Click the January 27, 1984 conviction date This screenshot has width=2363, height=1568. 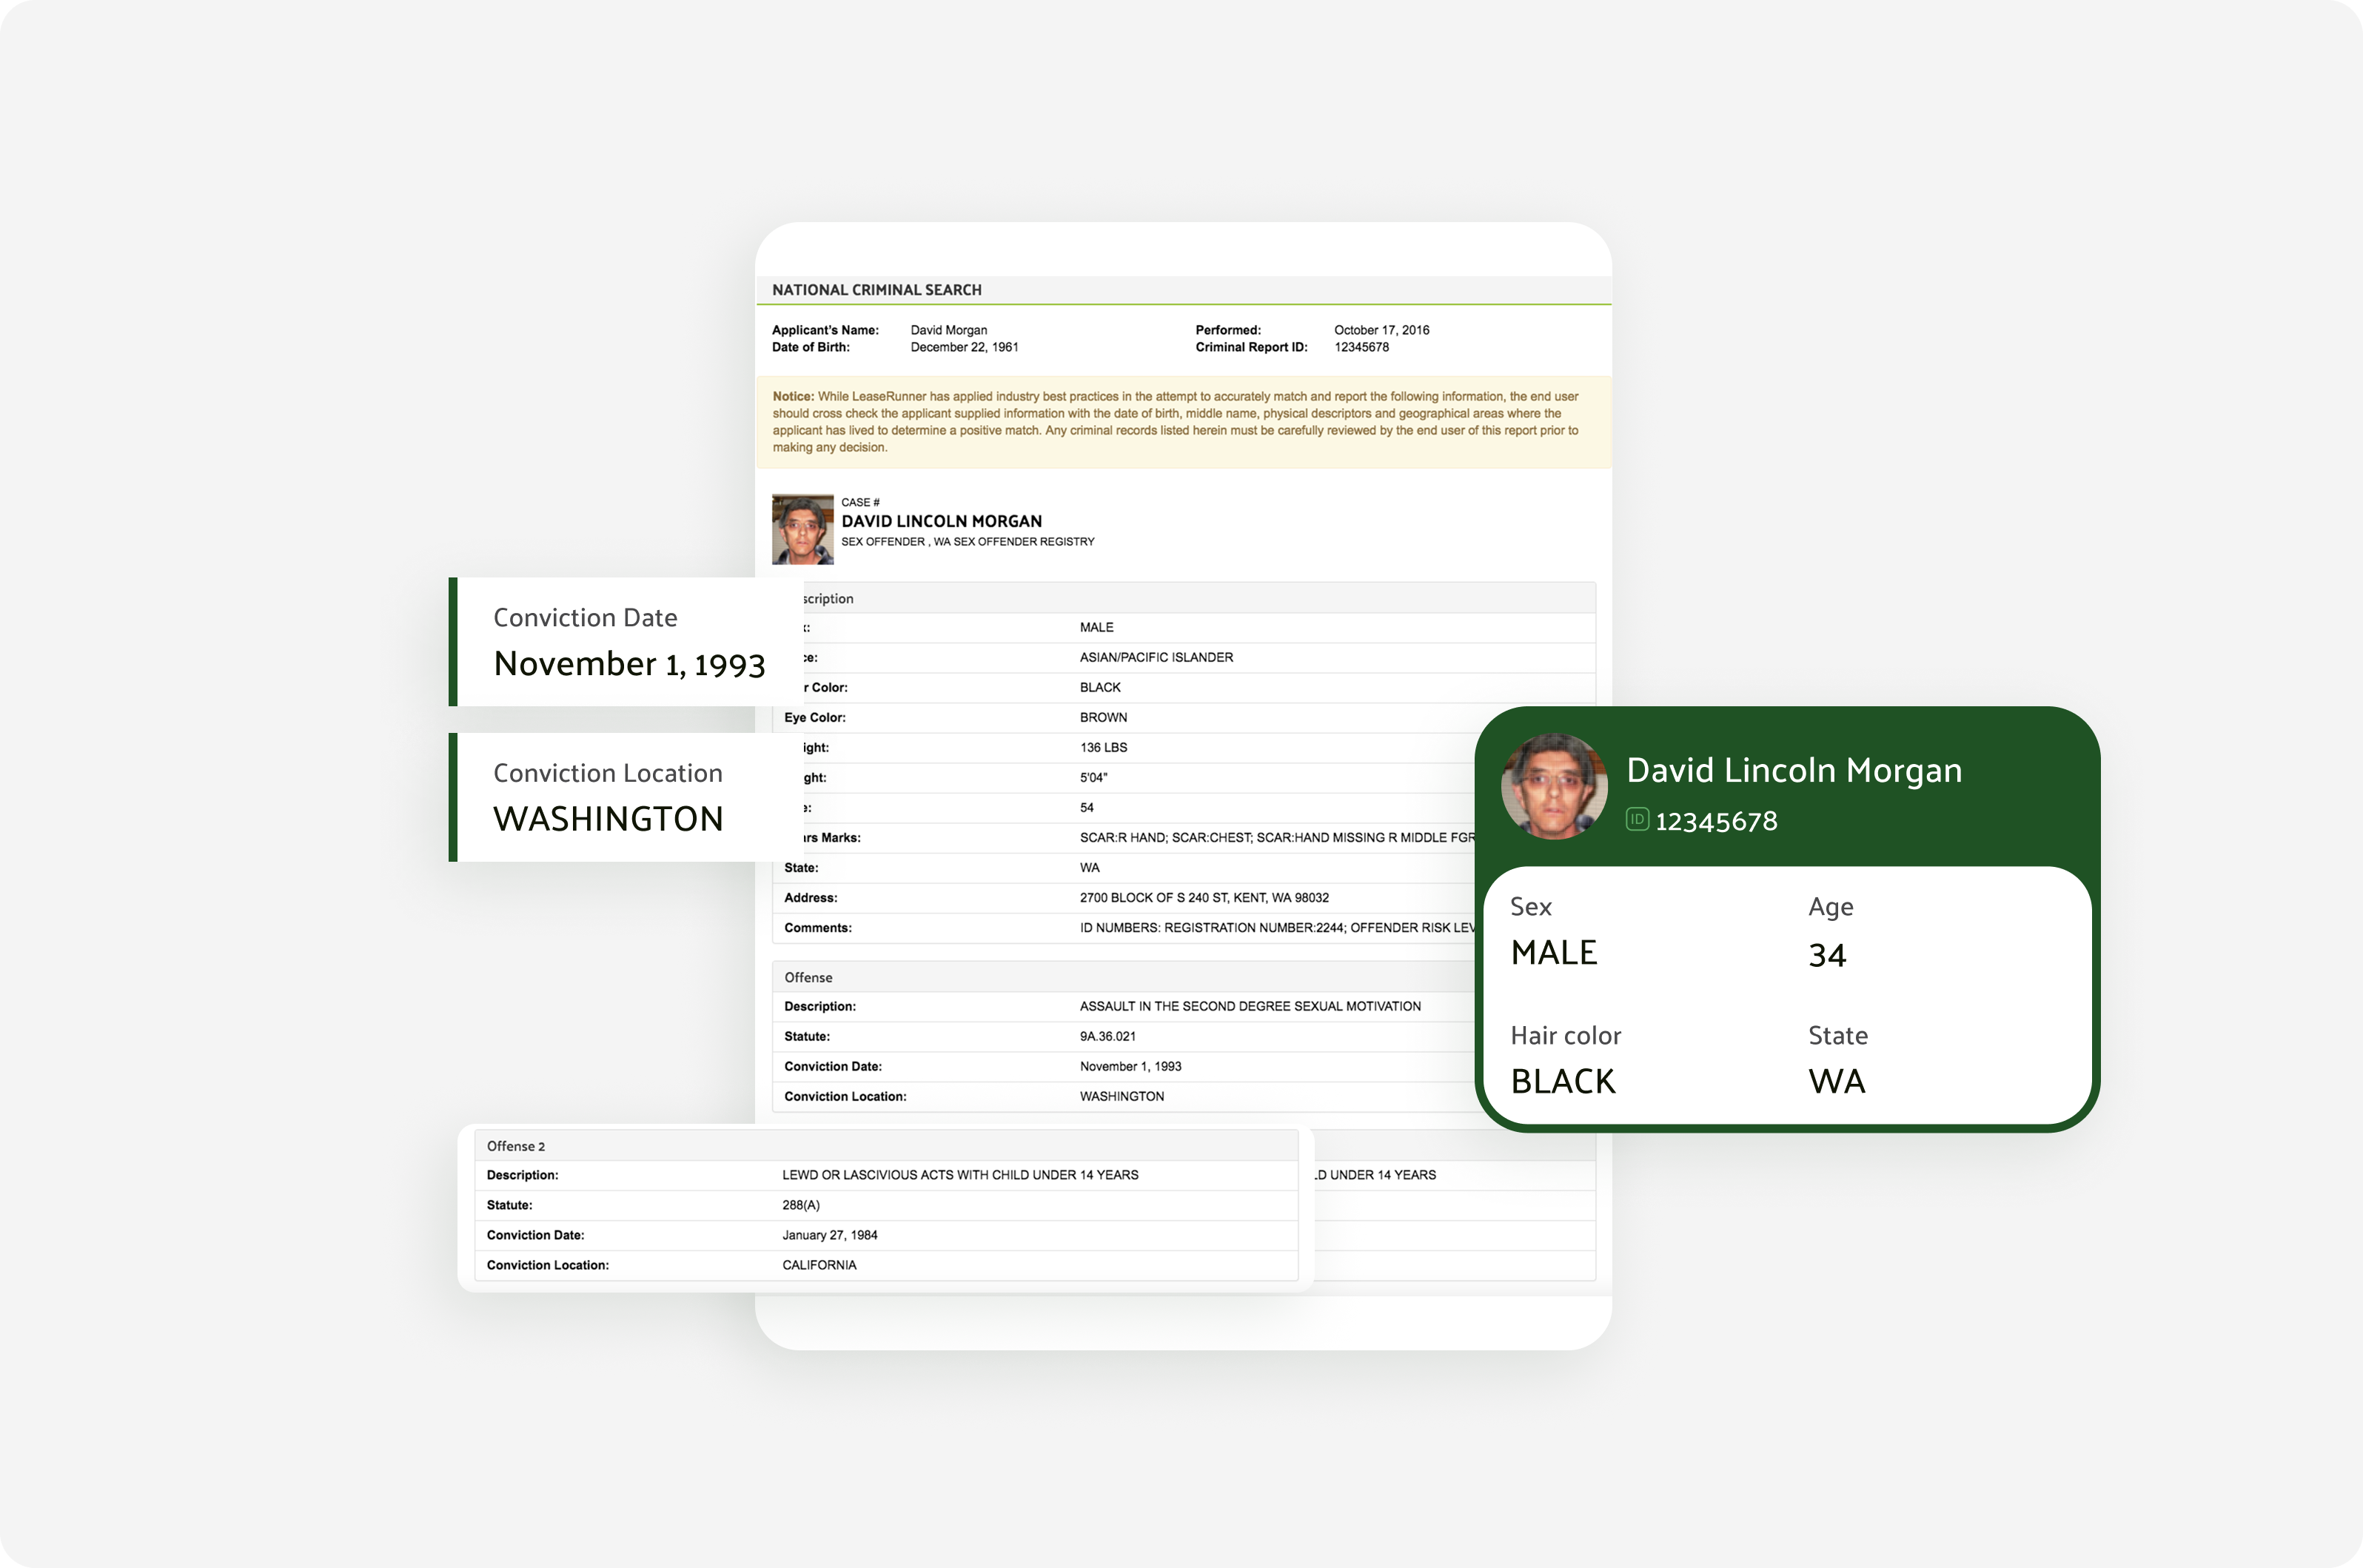(x=829, y=1235)
